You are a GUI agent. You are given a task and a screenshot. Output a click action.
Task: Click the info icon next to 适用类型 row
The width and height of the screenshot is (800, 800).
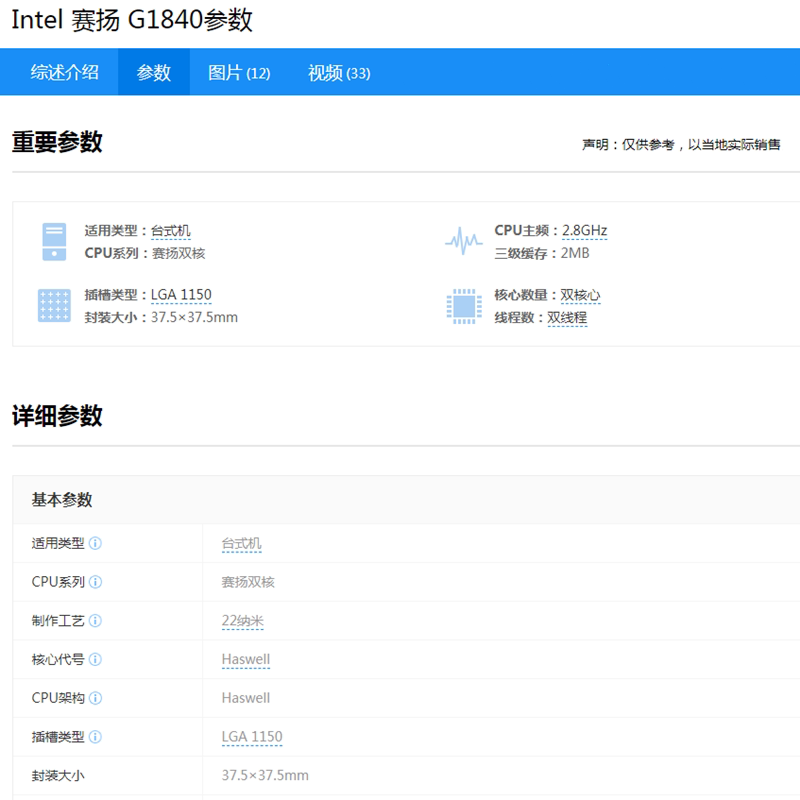pos(95,543)
